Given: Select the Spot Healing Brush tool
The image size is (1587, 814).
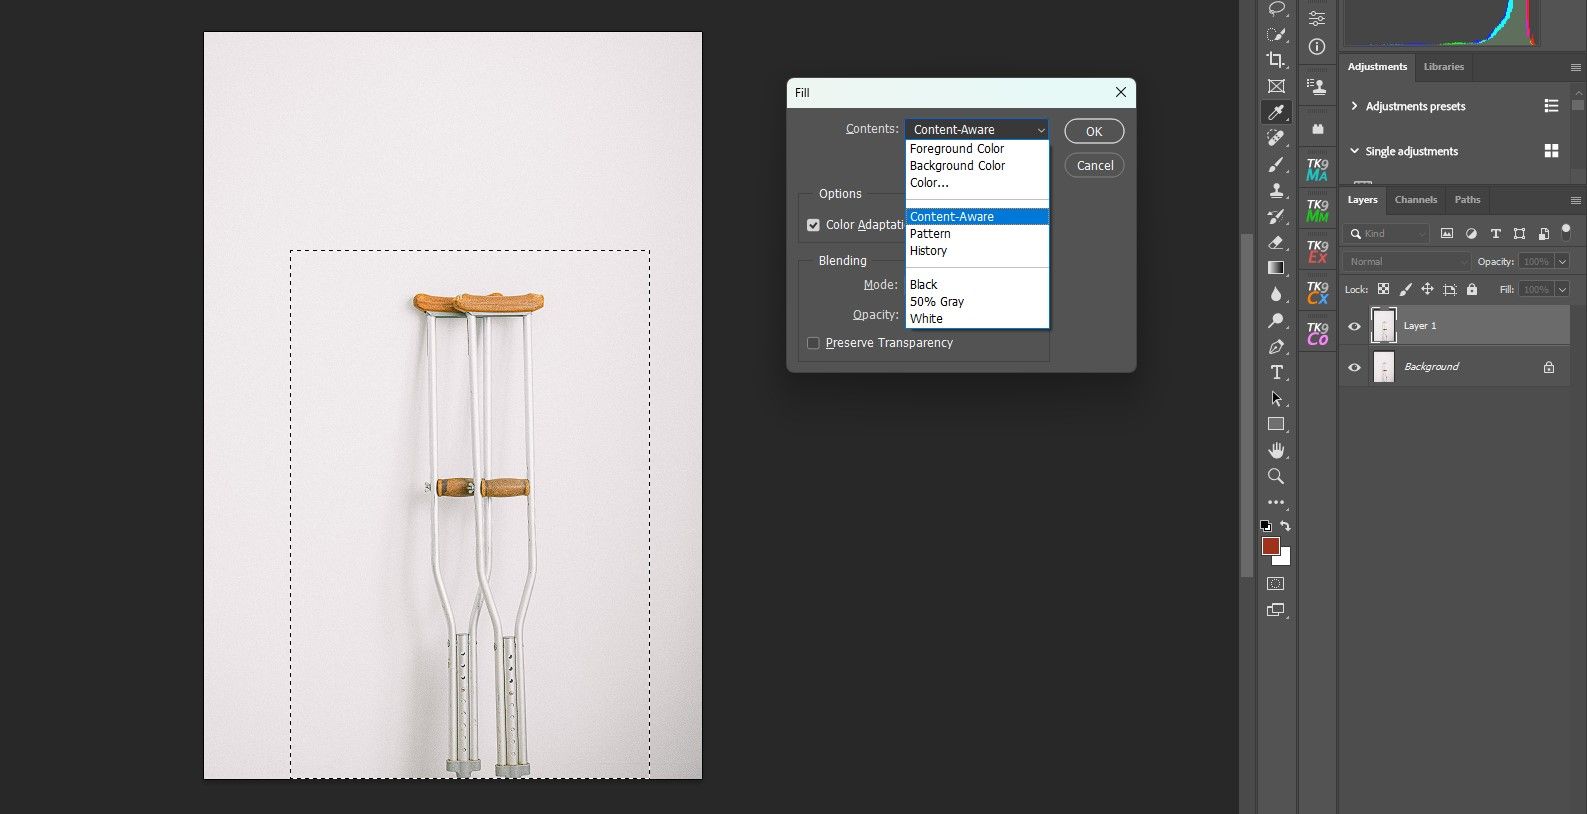Looking at the screenshot, I should pos(1276,138).
